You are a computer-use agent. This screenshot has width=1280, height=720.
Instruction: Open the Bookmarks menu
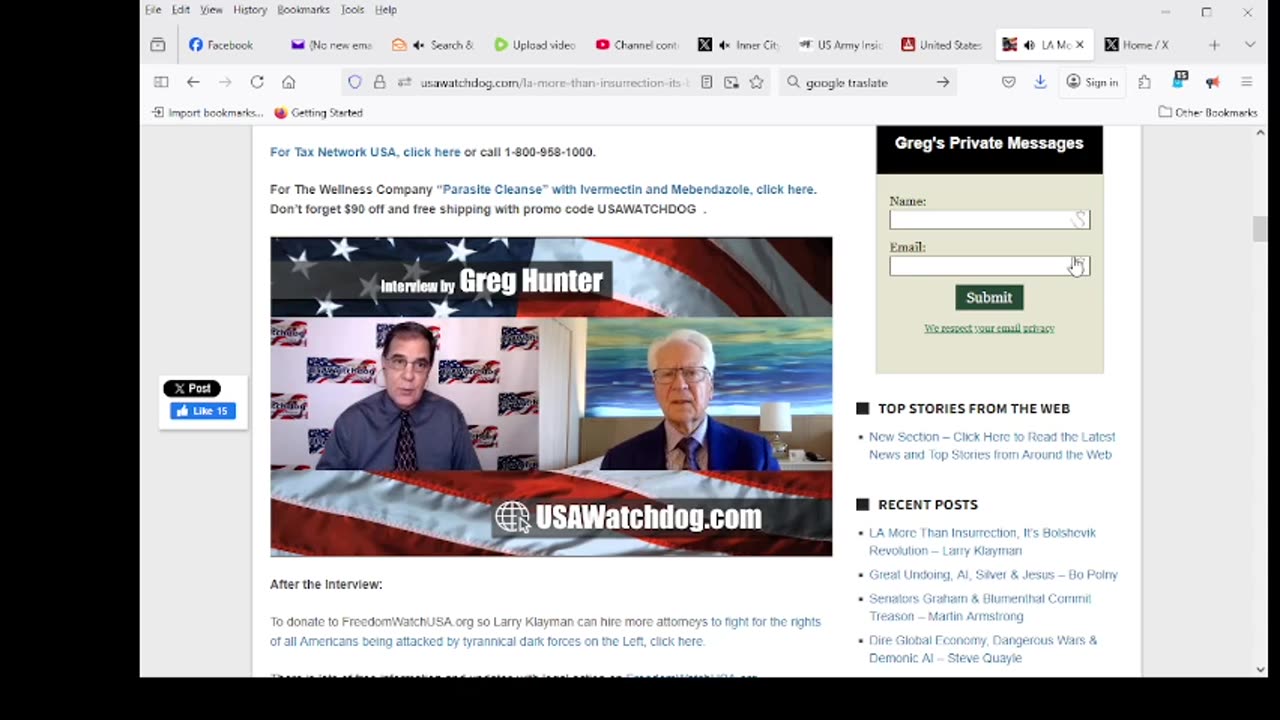pyautogui.click(x=303, y=10)
